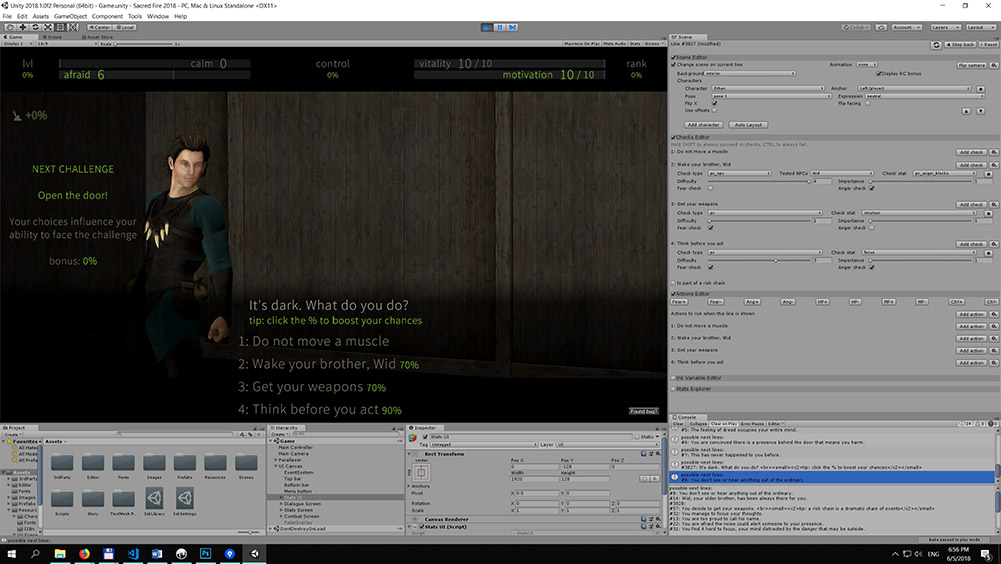Click the anchor preset icon in Rect Transform
Screen dimensions: 1001x564
click(421, 473)
